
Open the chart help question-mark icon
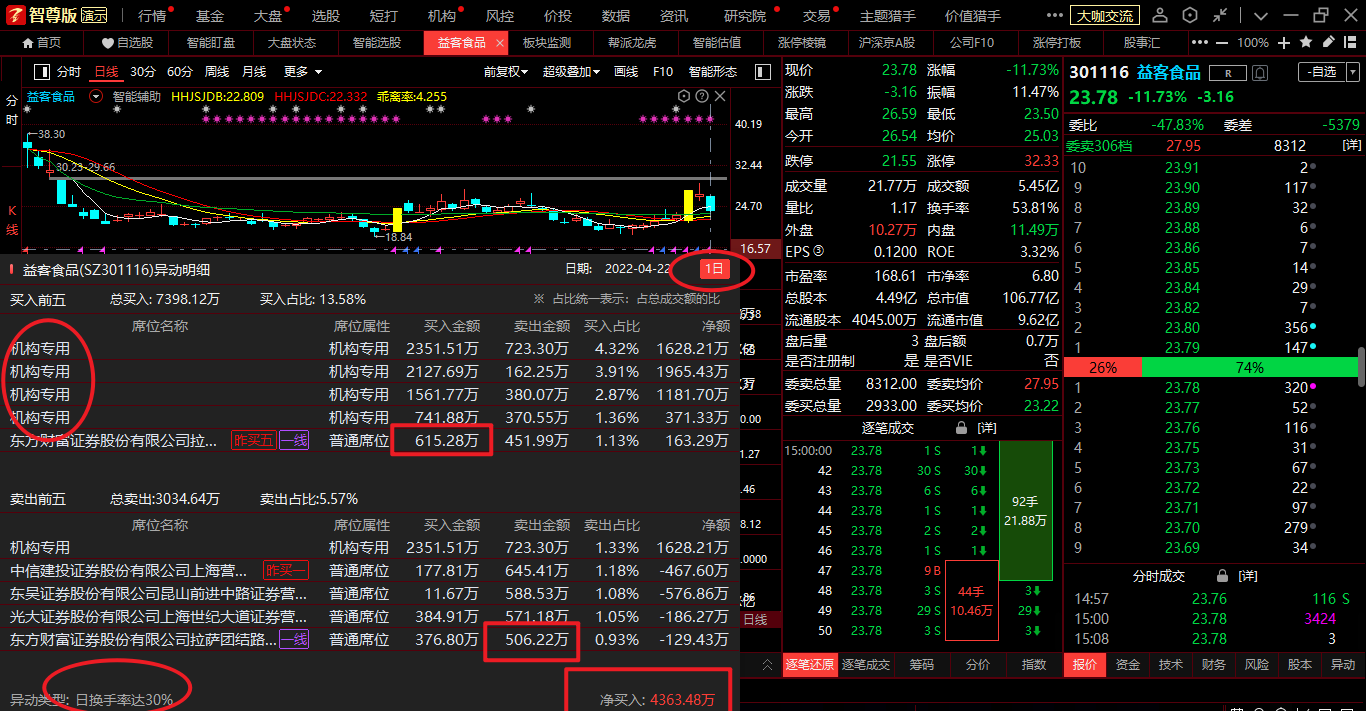pos(702,96)
